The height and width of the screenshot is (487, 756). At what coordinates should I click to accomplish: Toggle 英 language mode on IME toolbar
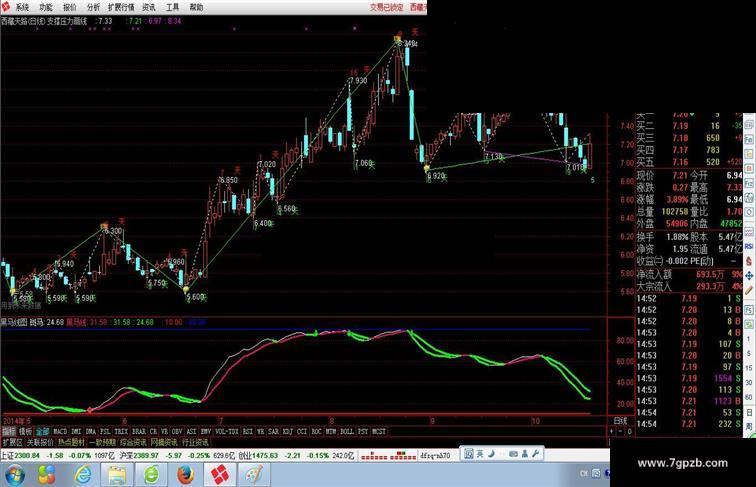(480, 454)
